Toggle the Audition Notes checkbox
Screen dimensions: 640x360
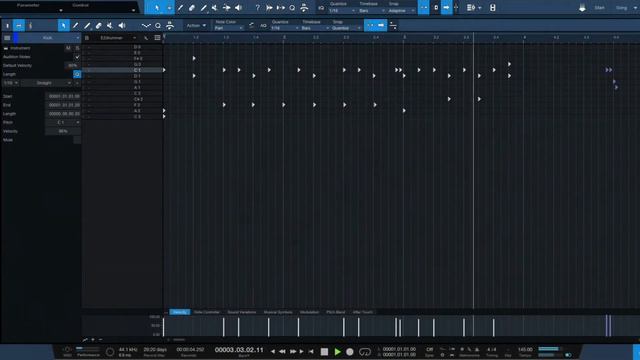77,57
